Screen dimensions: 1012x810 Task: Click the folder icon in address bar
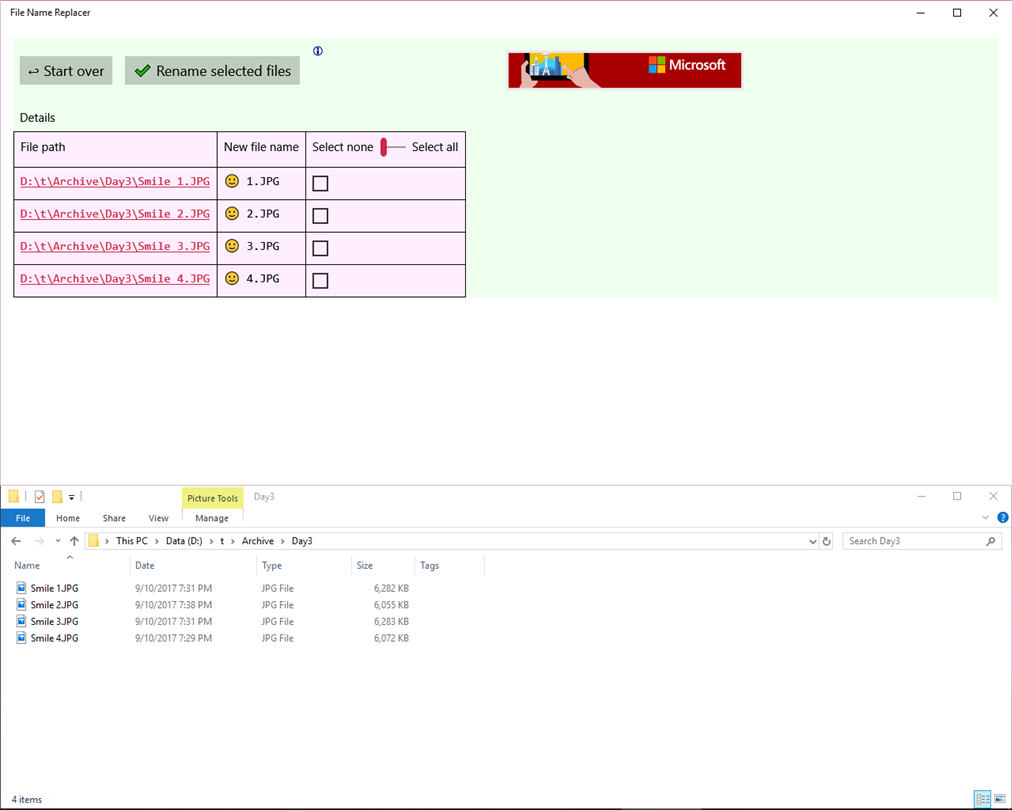94,541
